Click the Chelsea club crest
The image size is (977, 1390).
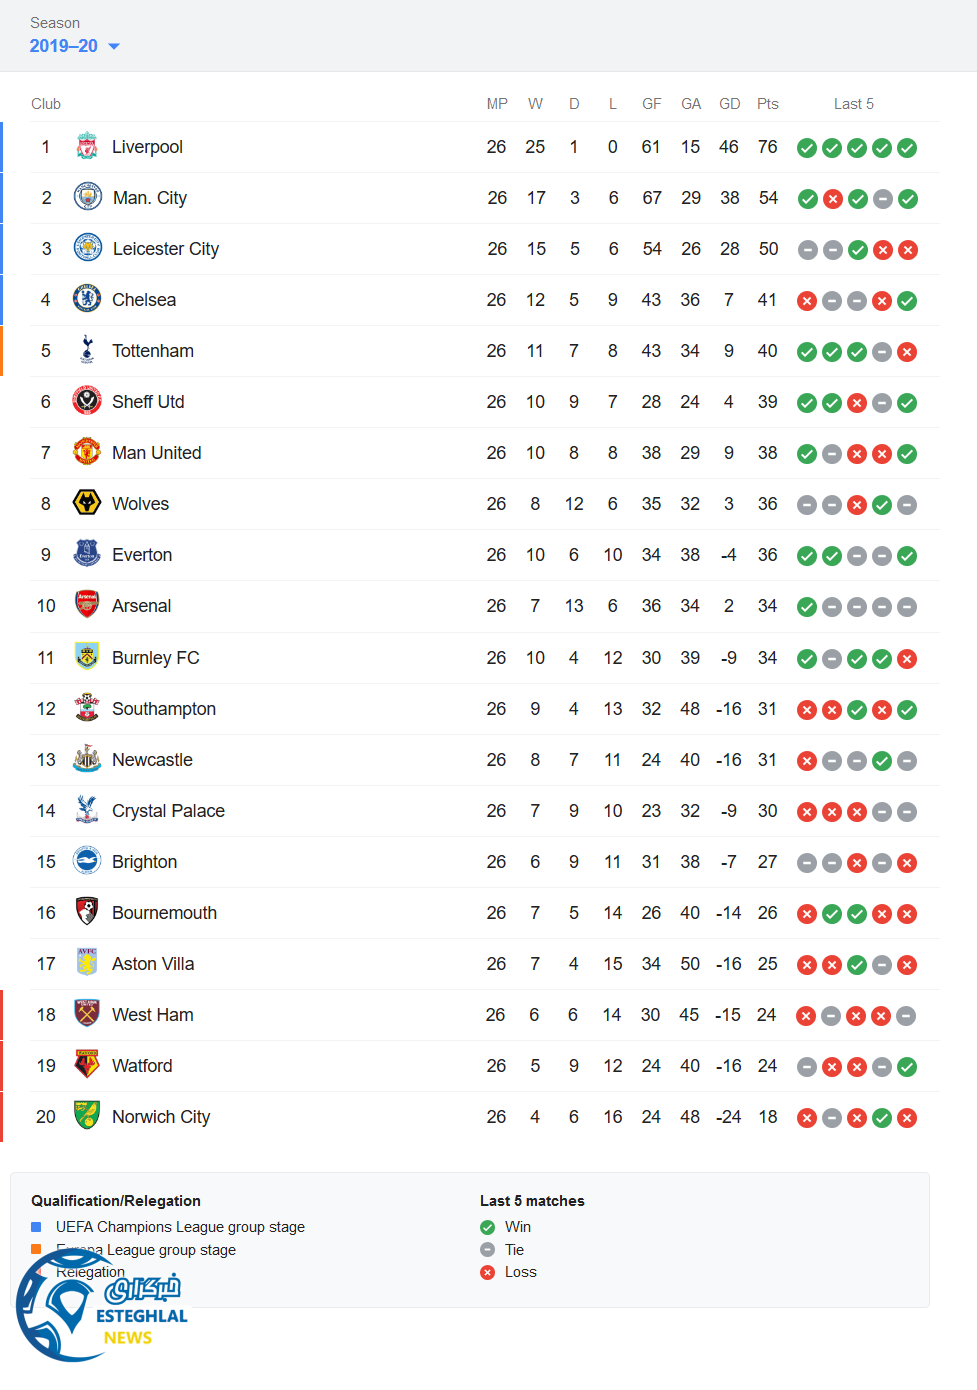[87, 299]
